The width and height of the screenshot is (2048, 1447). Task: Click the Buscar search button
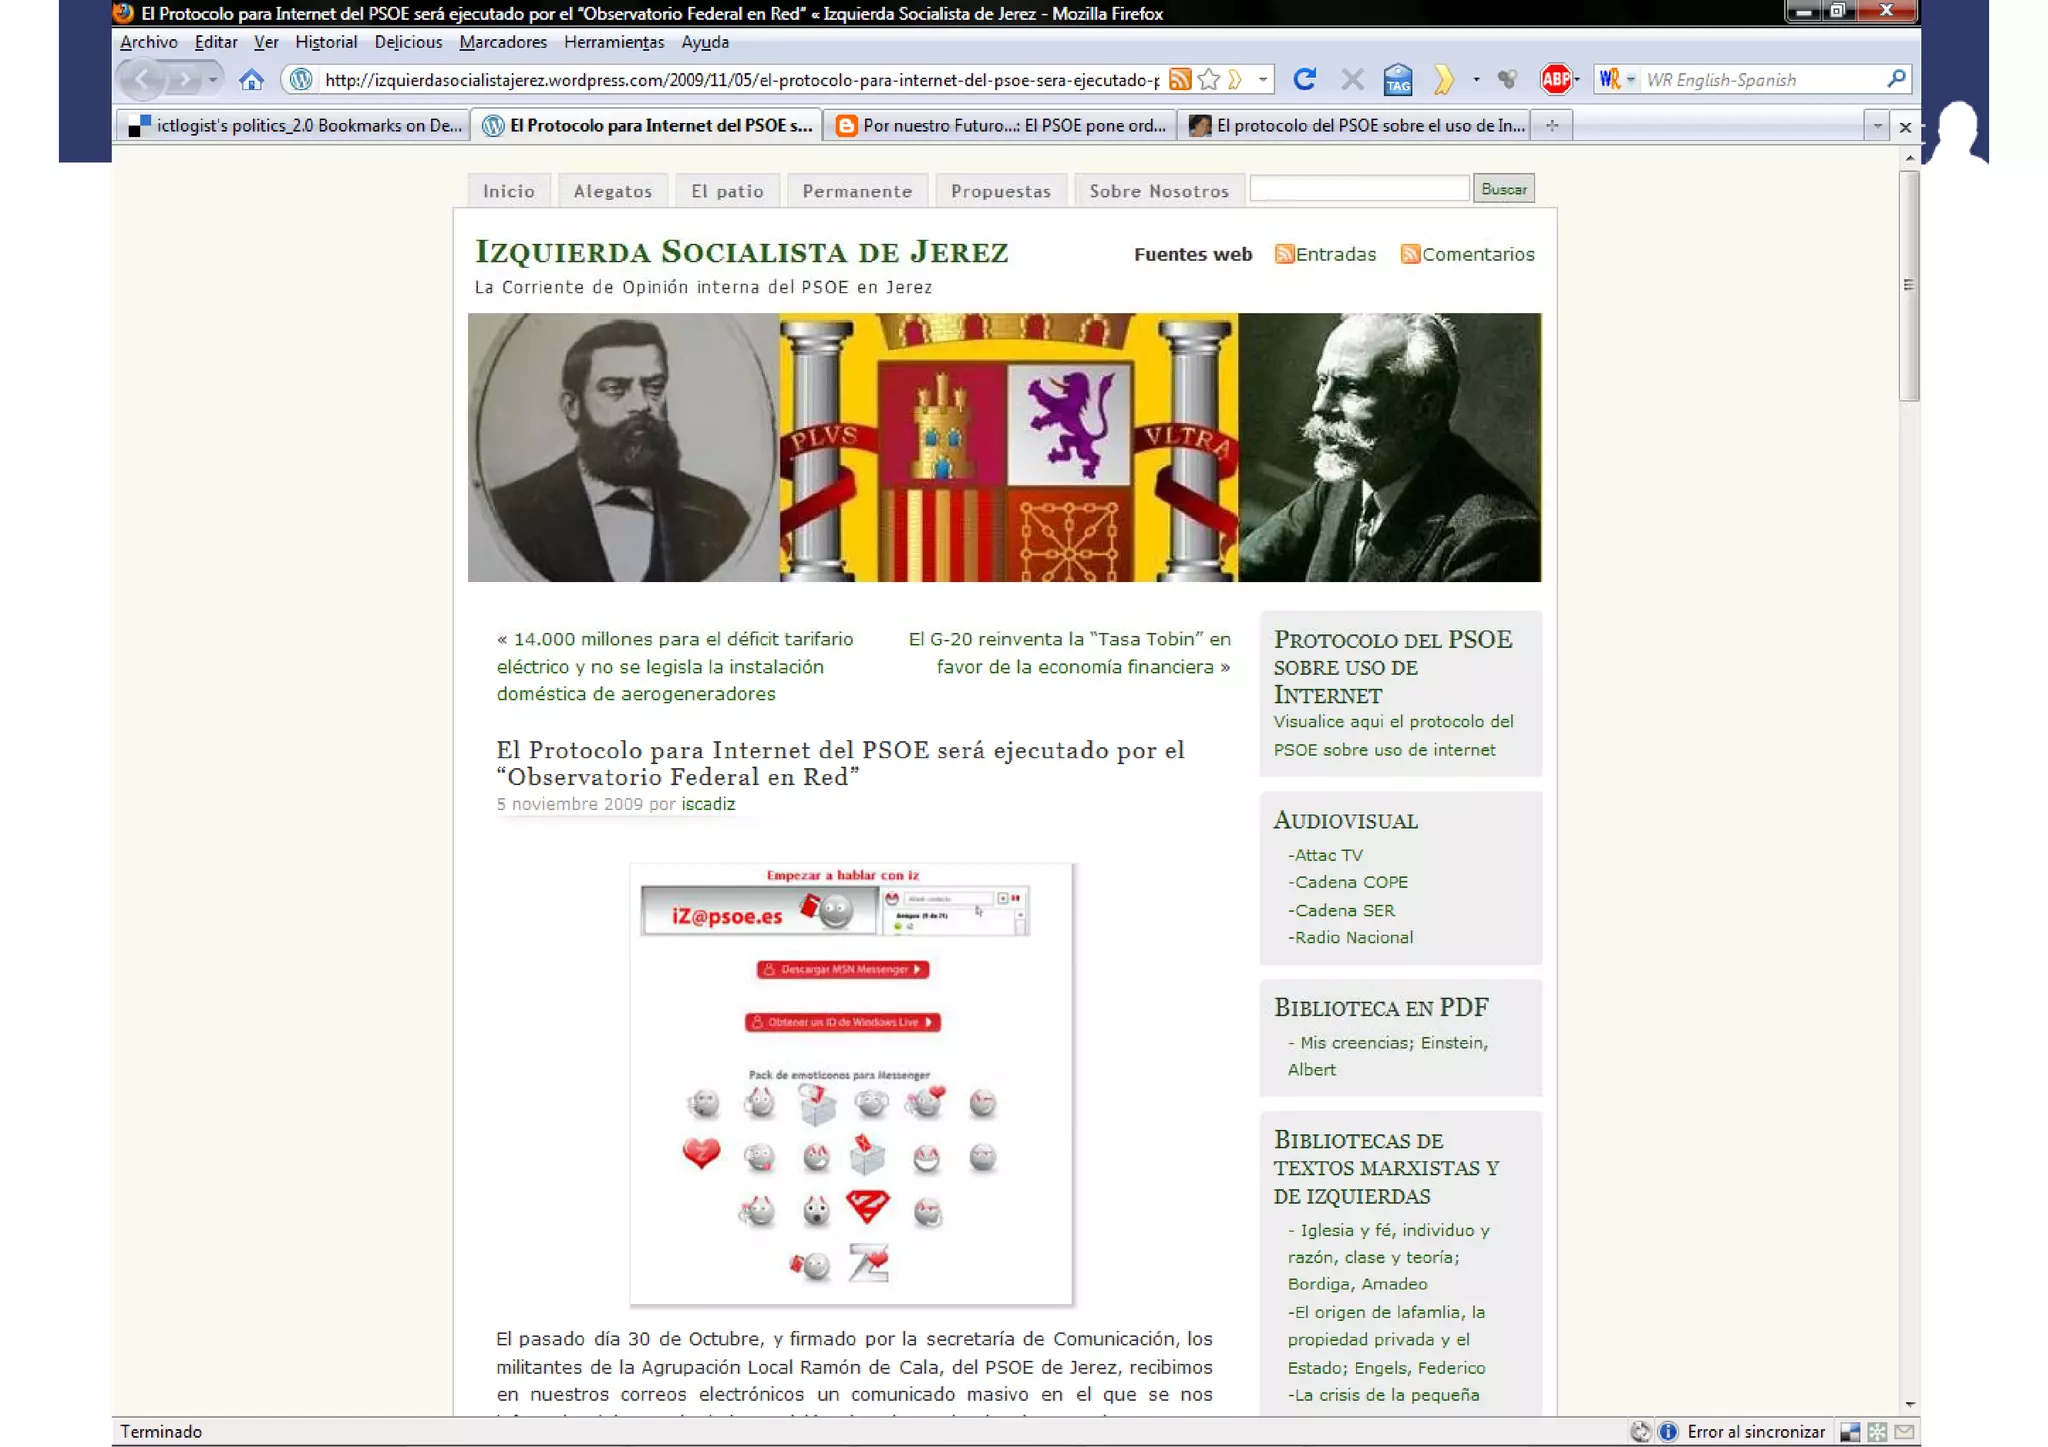(1503, 188)
